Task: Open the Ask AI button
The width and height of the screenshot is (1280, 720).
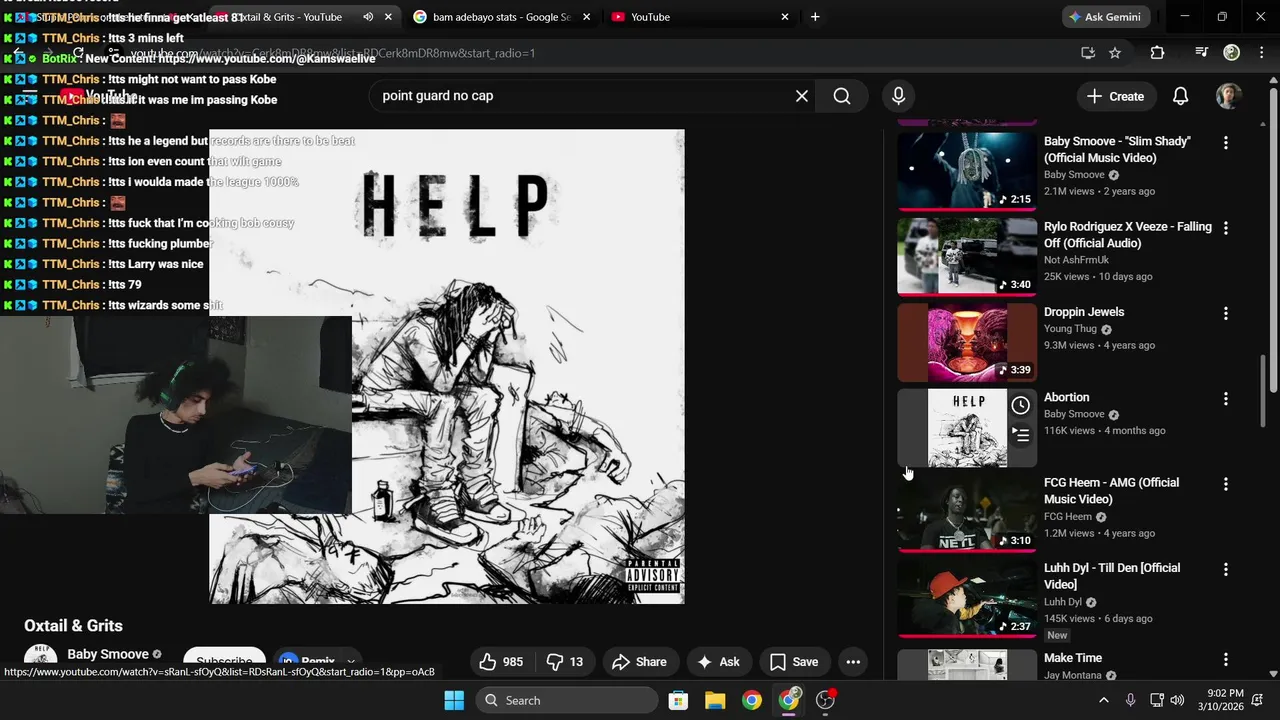Action: coord(718,662)
